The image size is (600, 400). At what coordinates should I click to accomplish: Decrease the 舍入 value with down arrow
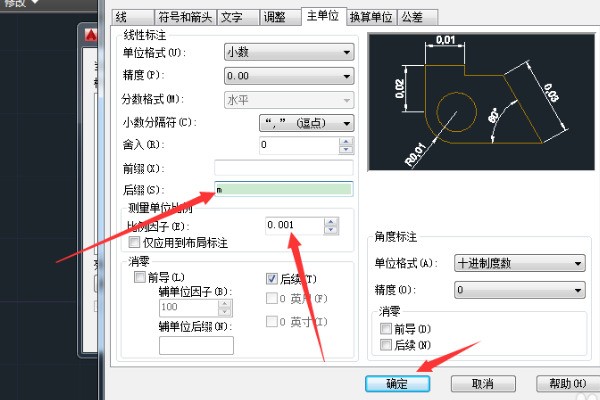click(x=346, y=150)
